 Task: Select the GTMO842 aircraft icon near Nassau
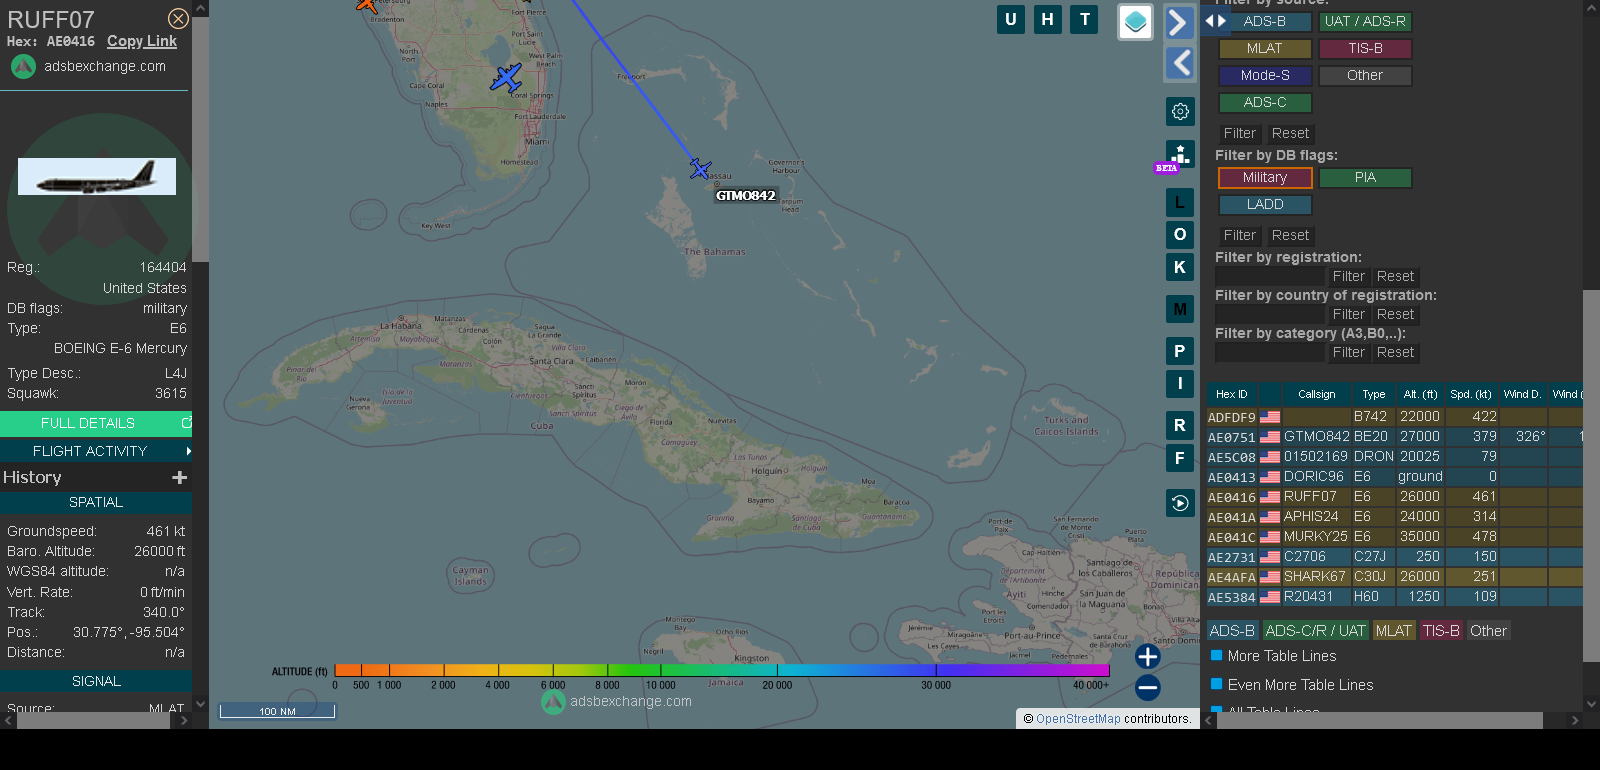pos(700,169)
